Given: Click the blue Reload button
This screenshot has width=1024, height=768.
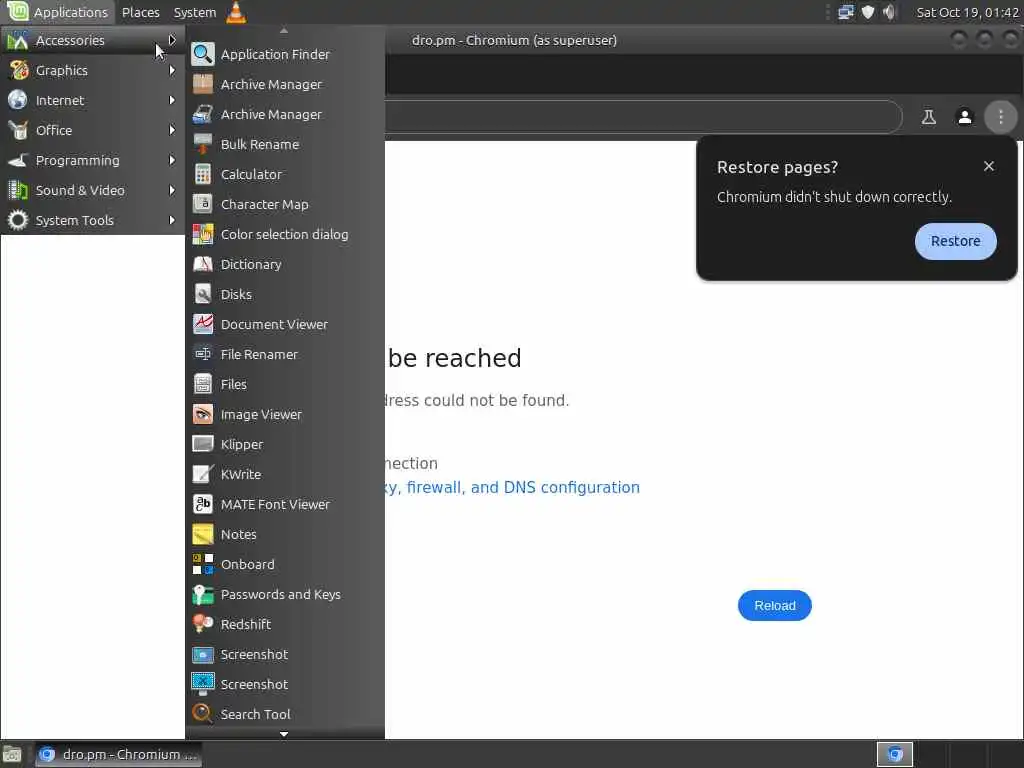Looking at the screenshot, I should point(775,605).
